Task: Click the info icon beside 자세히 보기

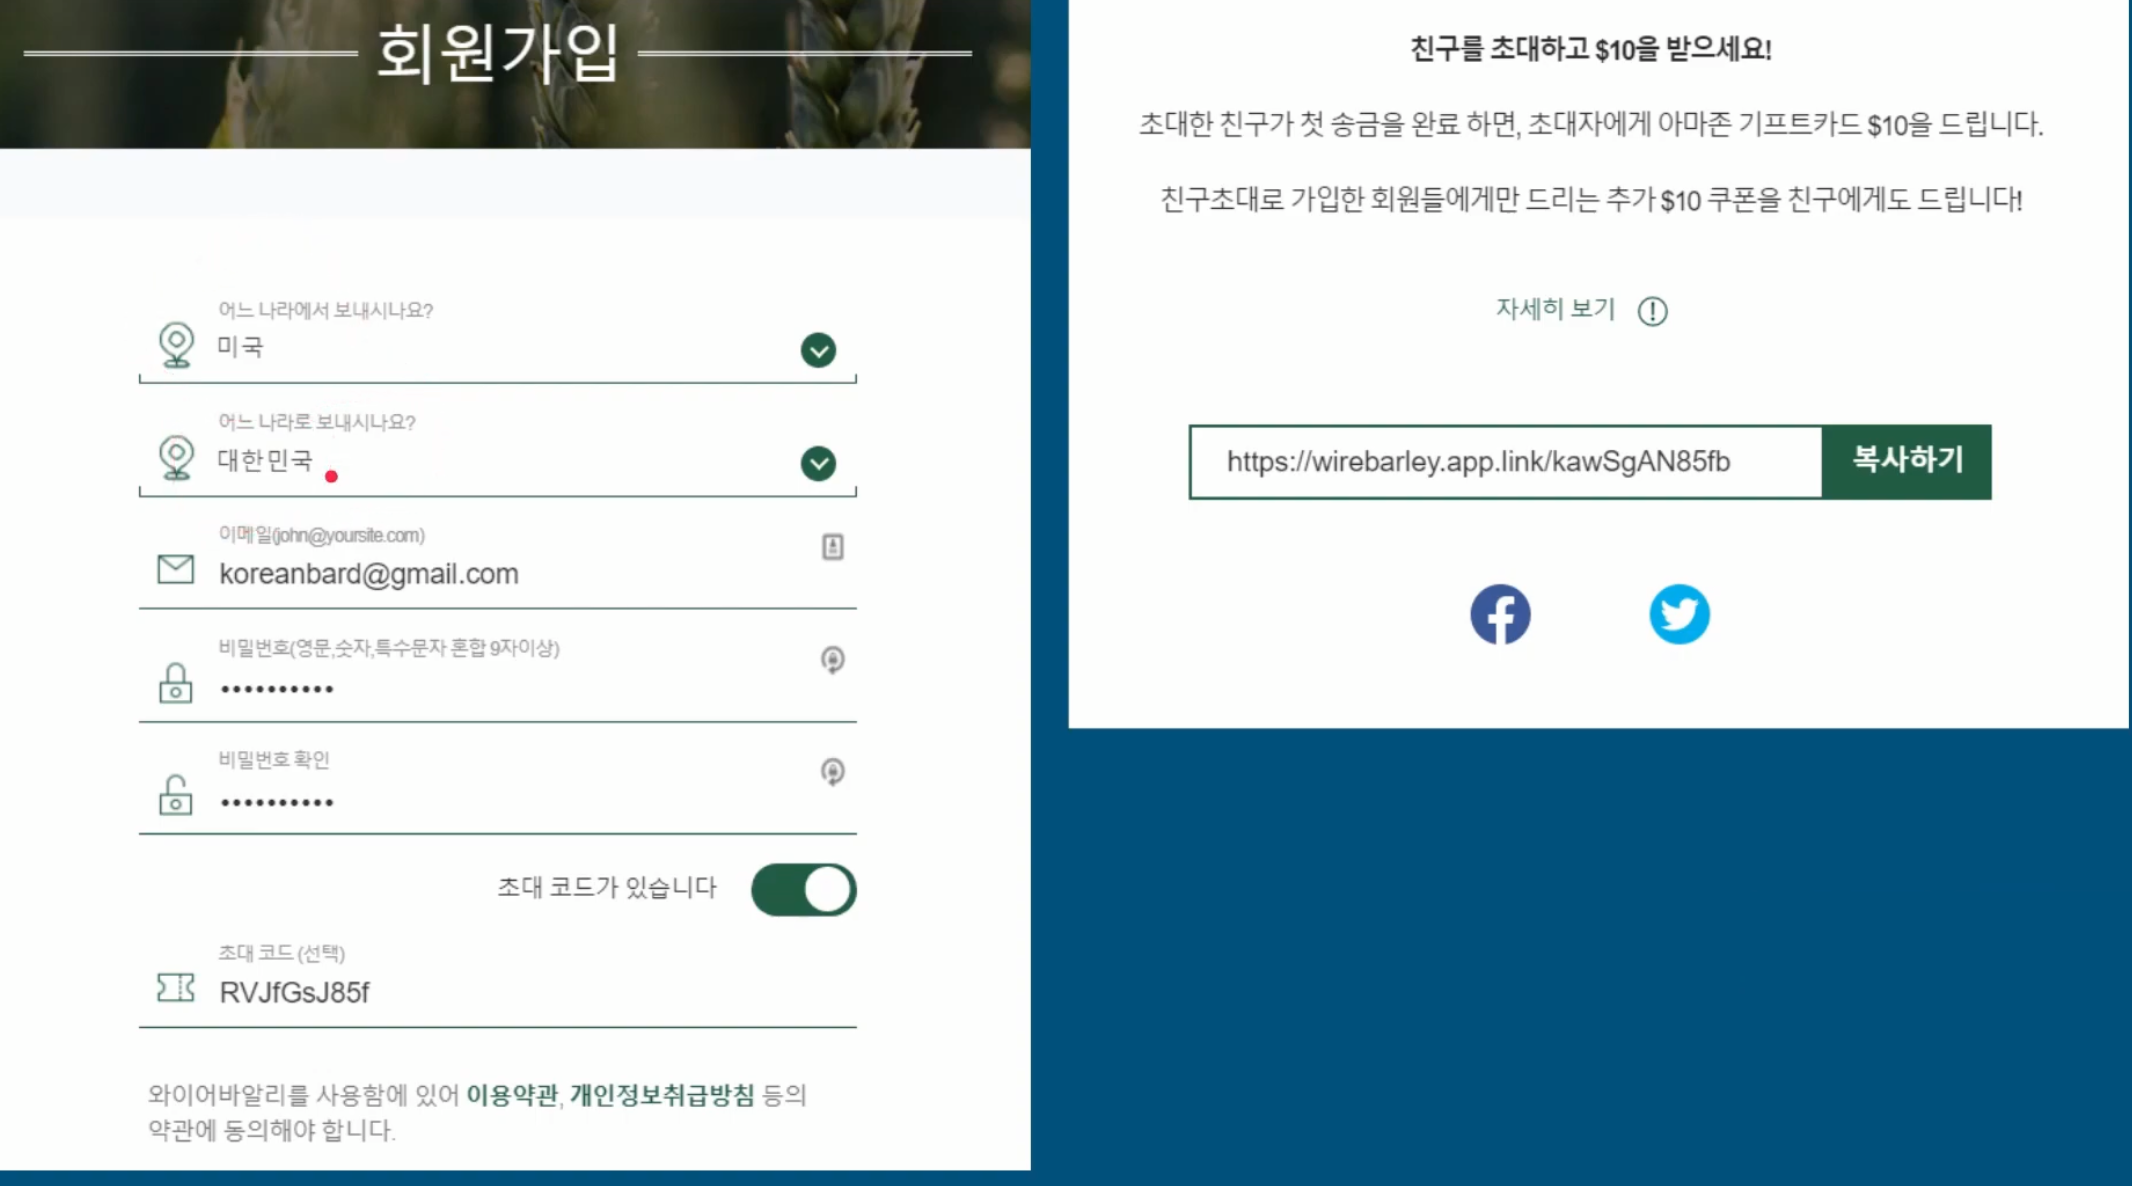Action: tap(1650, 310)
